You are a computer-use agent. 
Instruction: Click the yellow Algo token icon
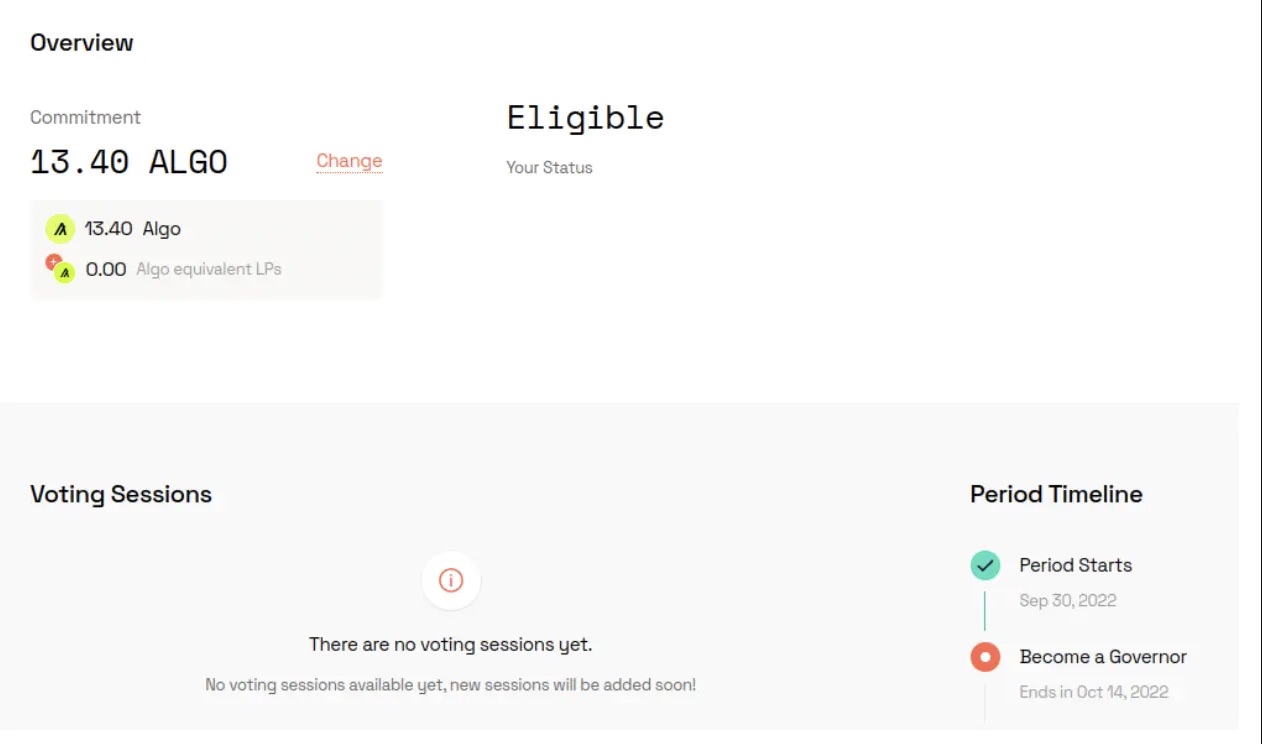tap(60, 229)
